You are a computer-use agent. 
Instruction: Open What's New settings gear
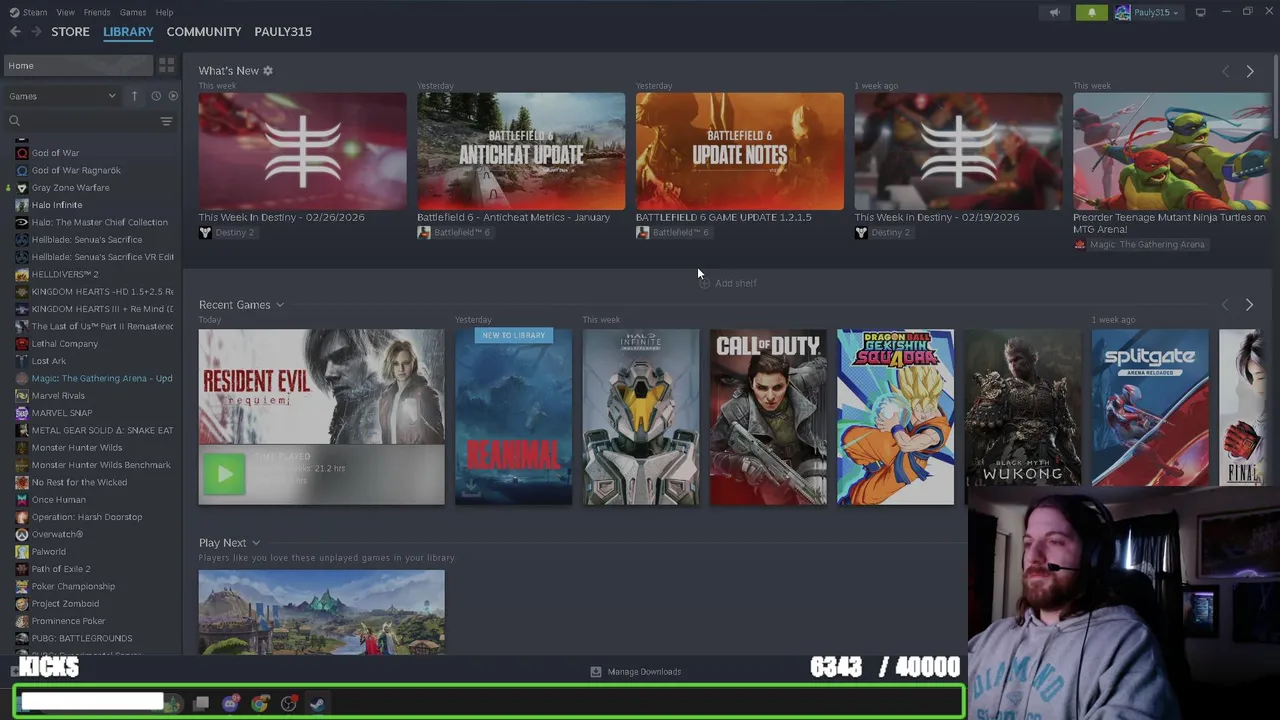[x=267, y=71]
